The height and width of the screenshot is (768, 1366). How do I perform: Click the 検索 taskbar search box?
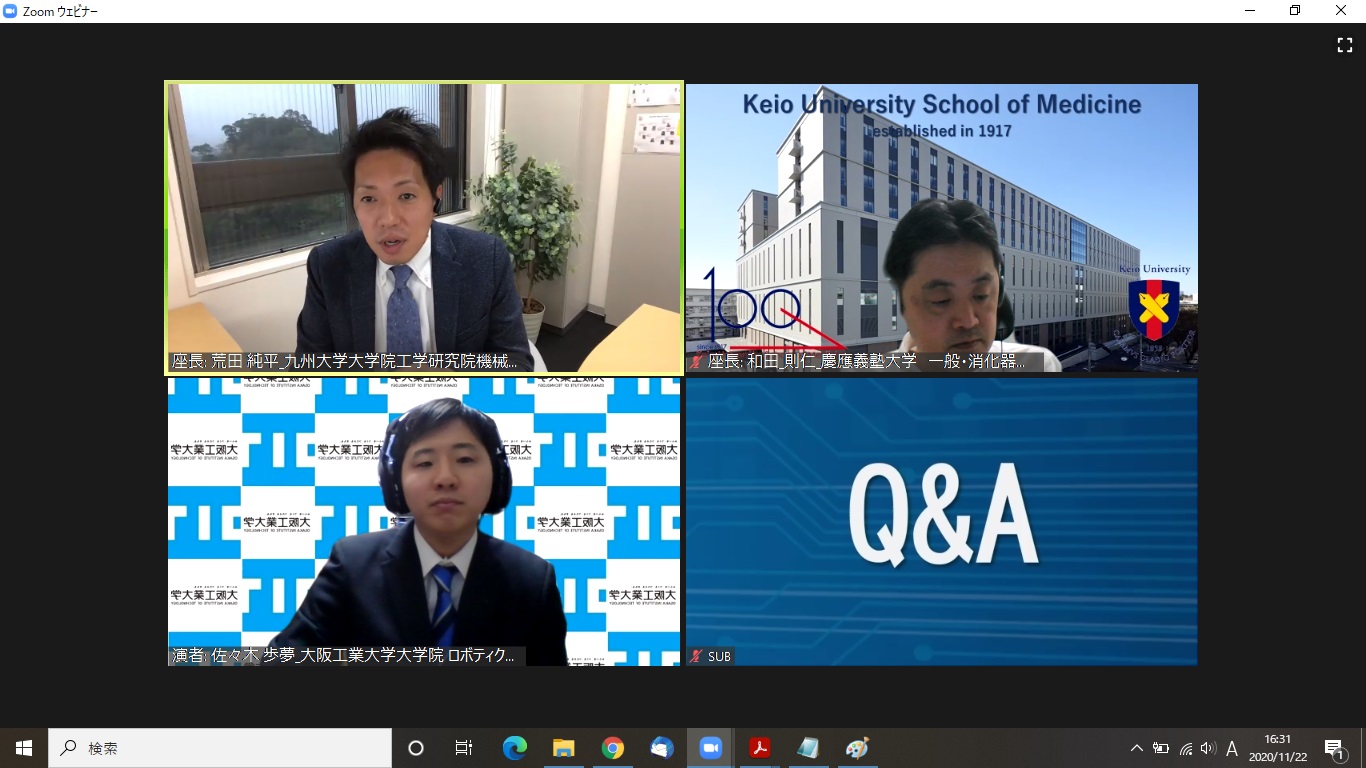click(220, 748)
